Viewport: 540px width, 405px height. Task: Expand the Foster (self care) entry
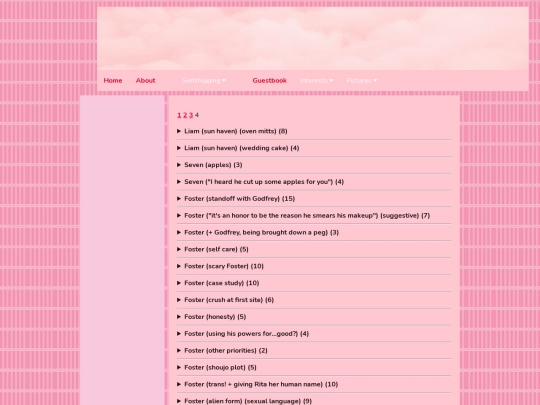coord(314,249)
